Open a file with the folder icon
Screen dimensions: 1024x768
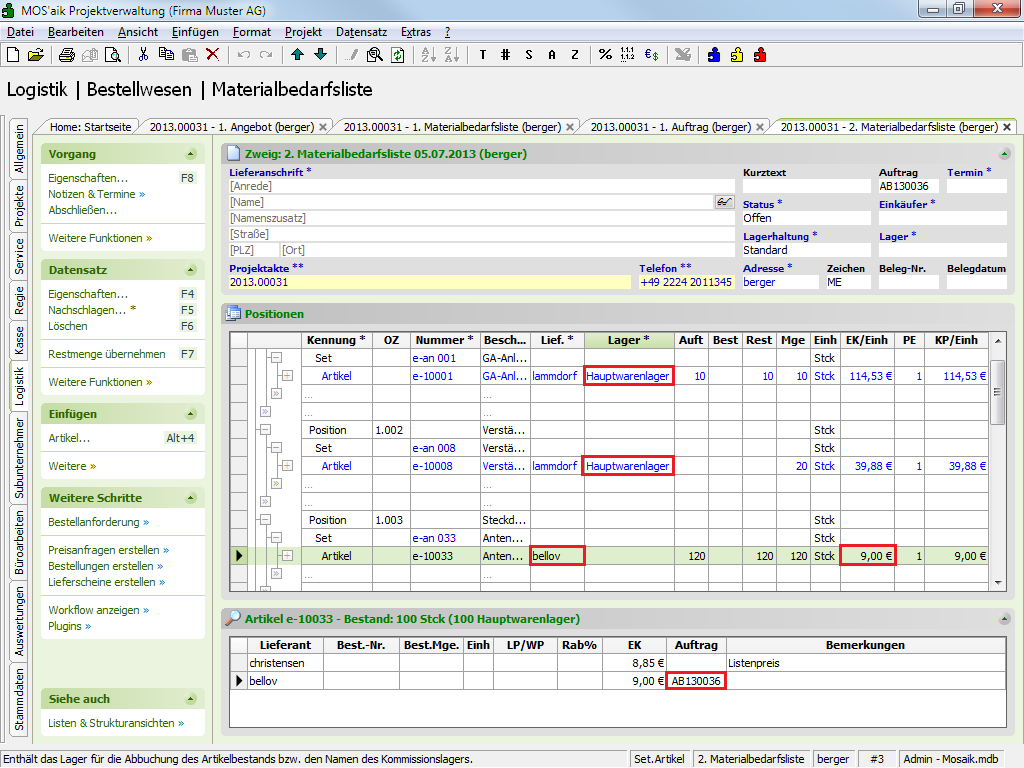tap(36, 55)
